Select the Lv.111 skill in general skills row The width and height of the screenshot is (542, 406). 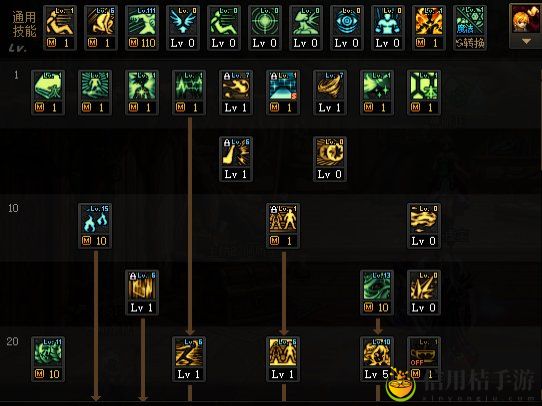click(142, 28)
